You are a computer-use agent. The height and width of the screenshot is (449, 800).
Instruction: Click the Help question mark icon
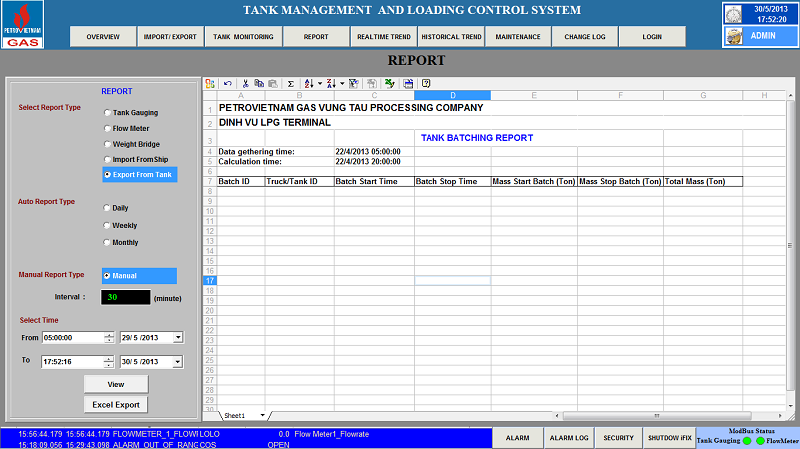click(x=426, y=84)
